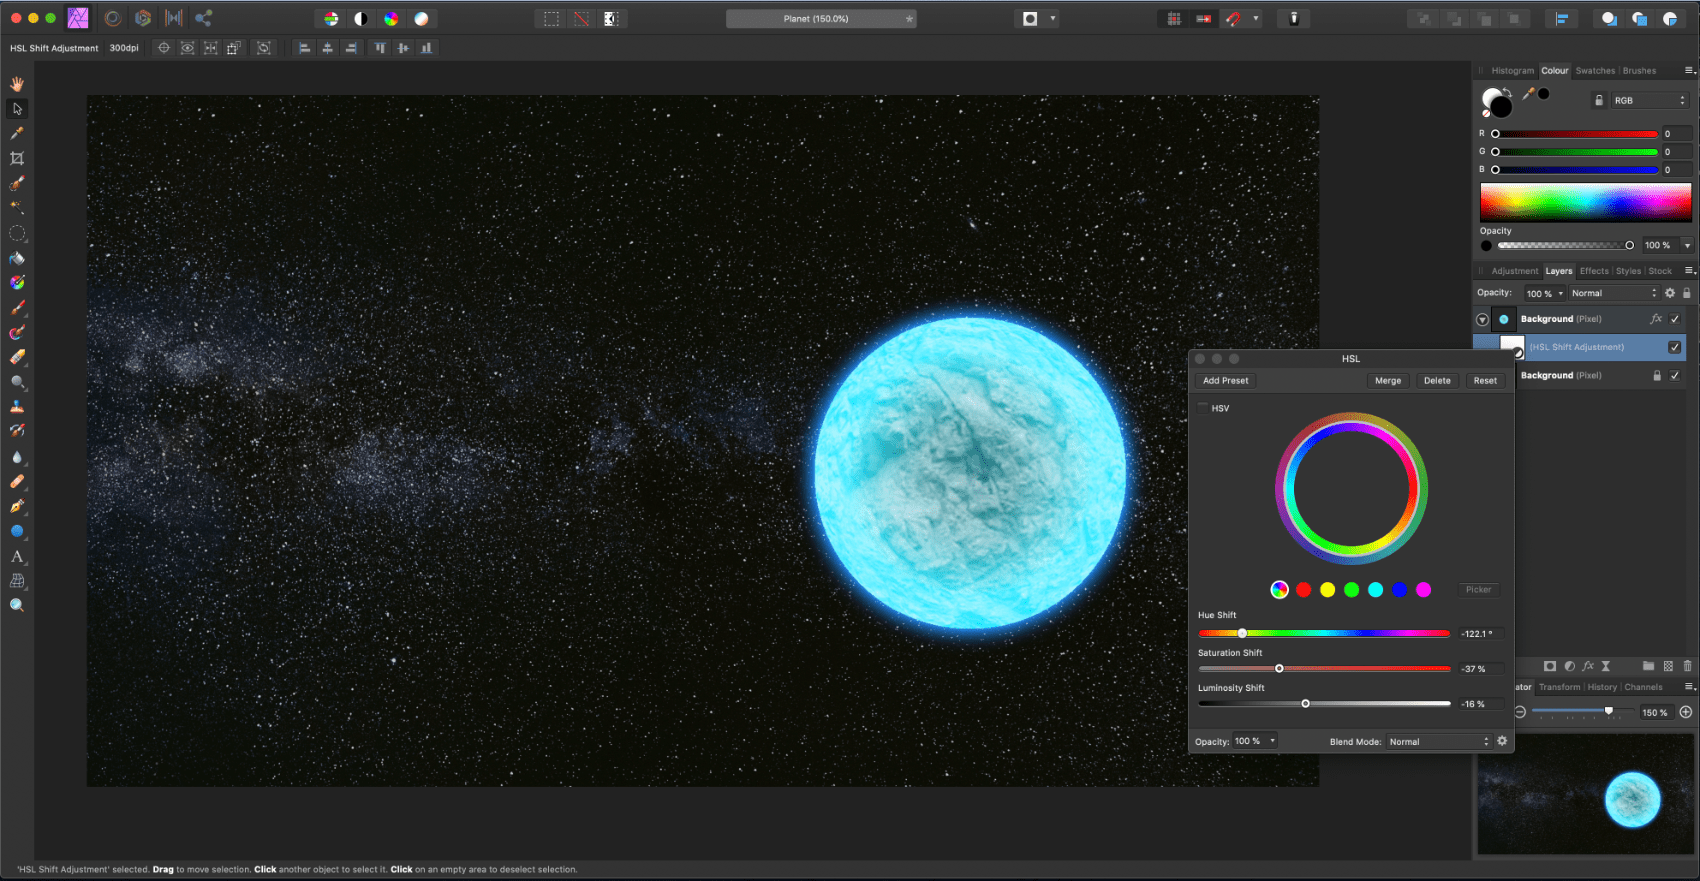Select the Artistic Text tool
This screenshot has width=1700, height=881.
coord(17,556)
